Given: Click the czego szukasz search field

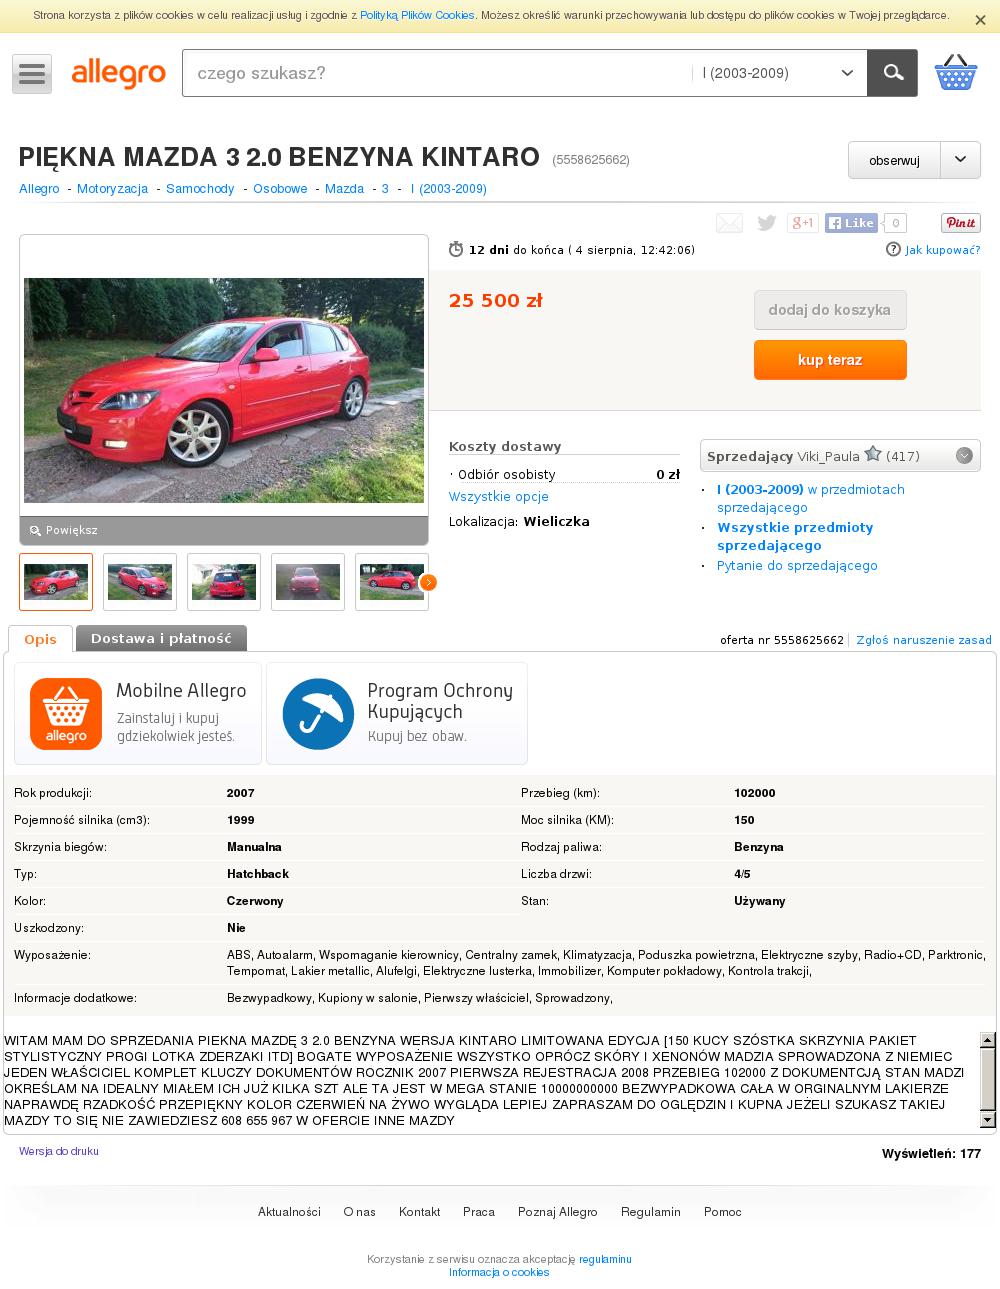Looking at the screenshot, I should (436, 73).
